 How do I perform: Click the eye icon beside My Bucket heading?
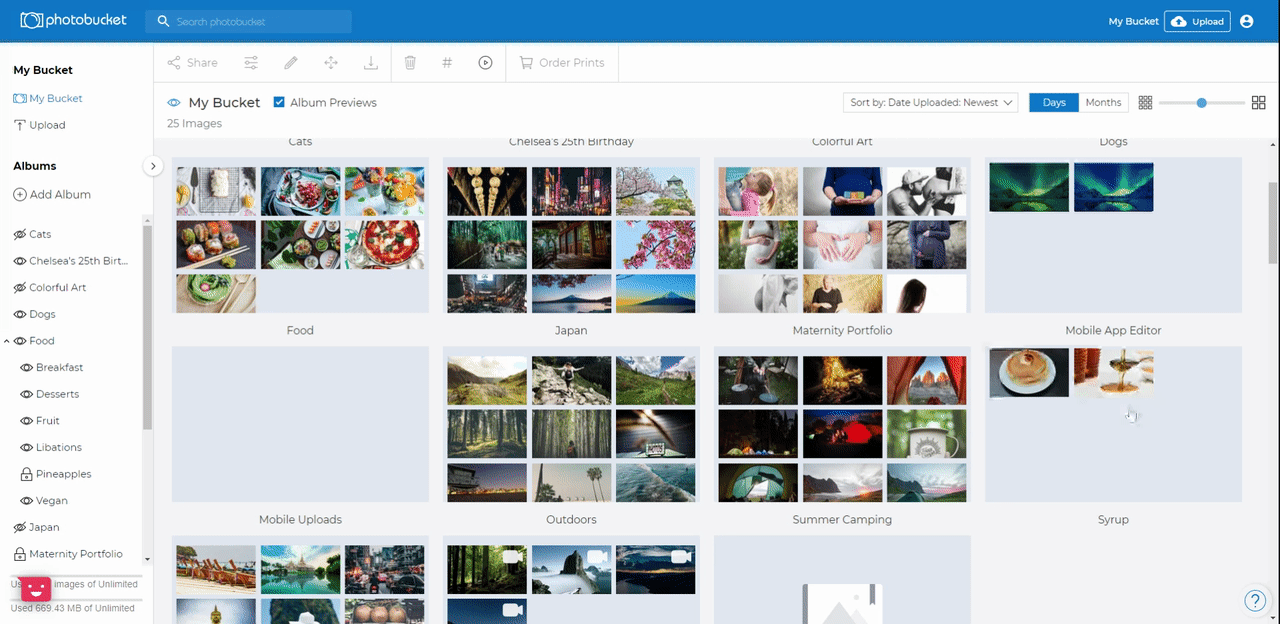(x=174, y=103)
